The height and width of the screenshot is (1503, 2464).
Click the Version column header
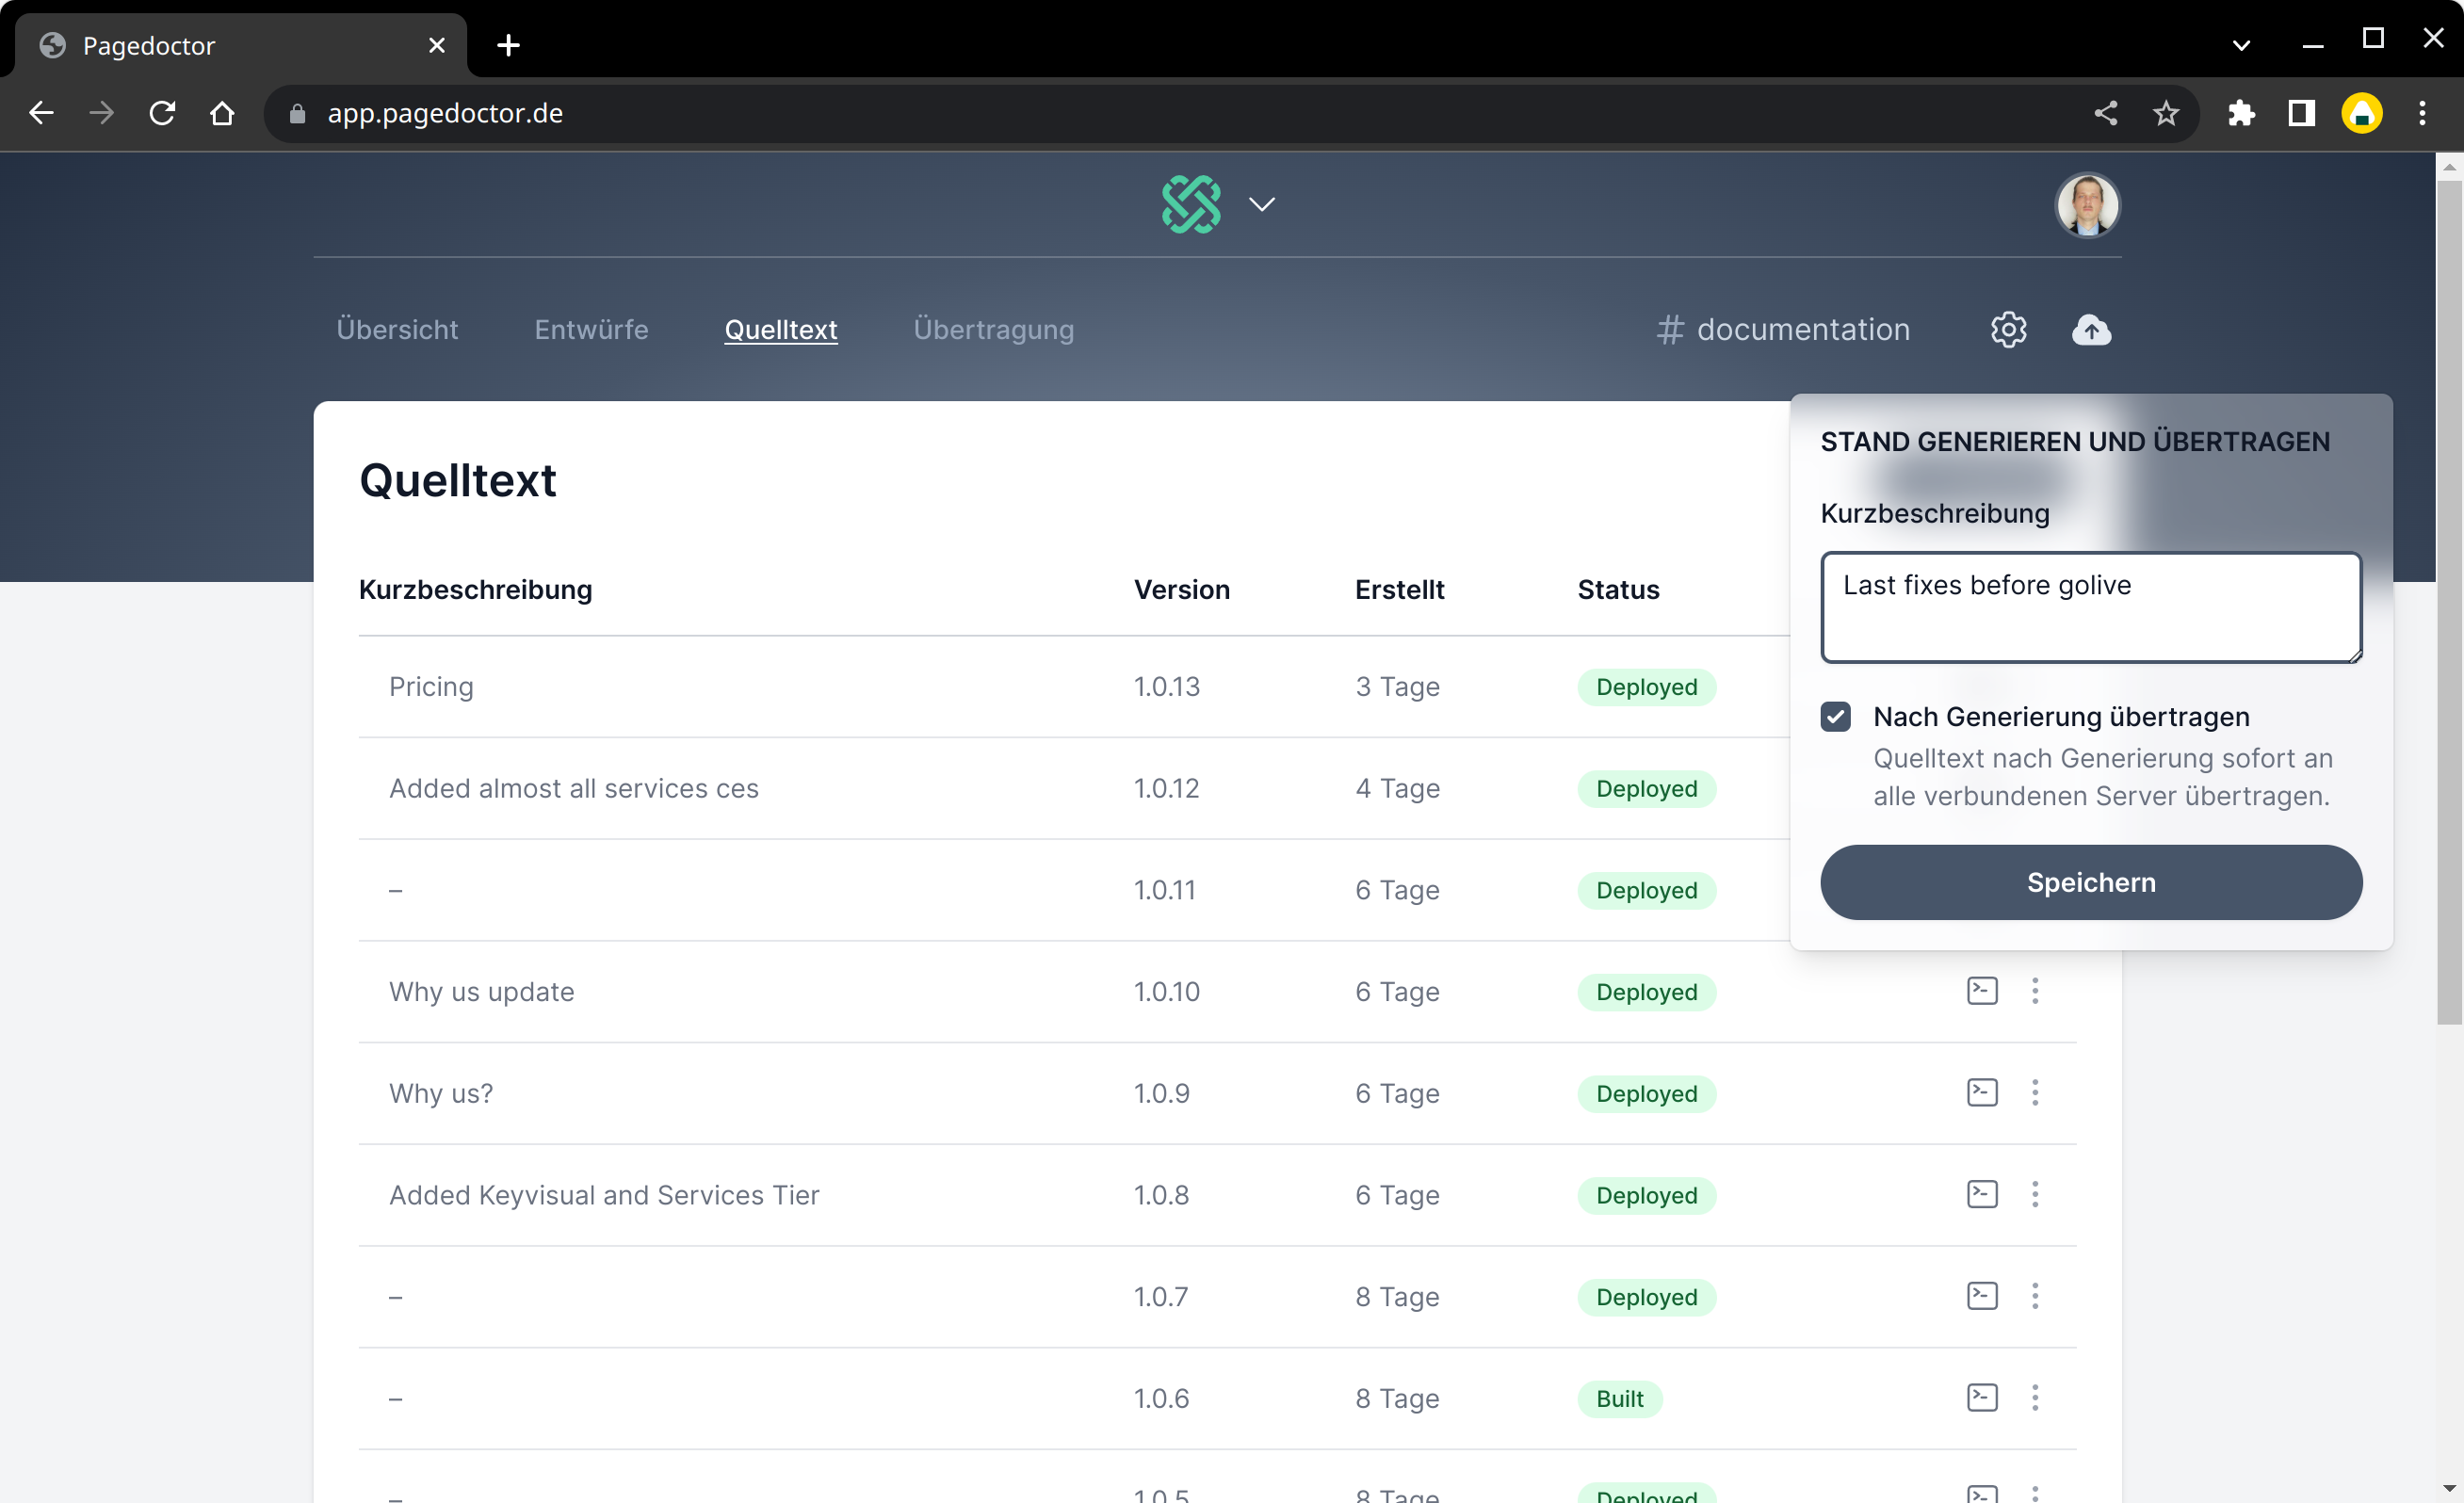tap(1181, 590)
